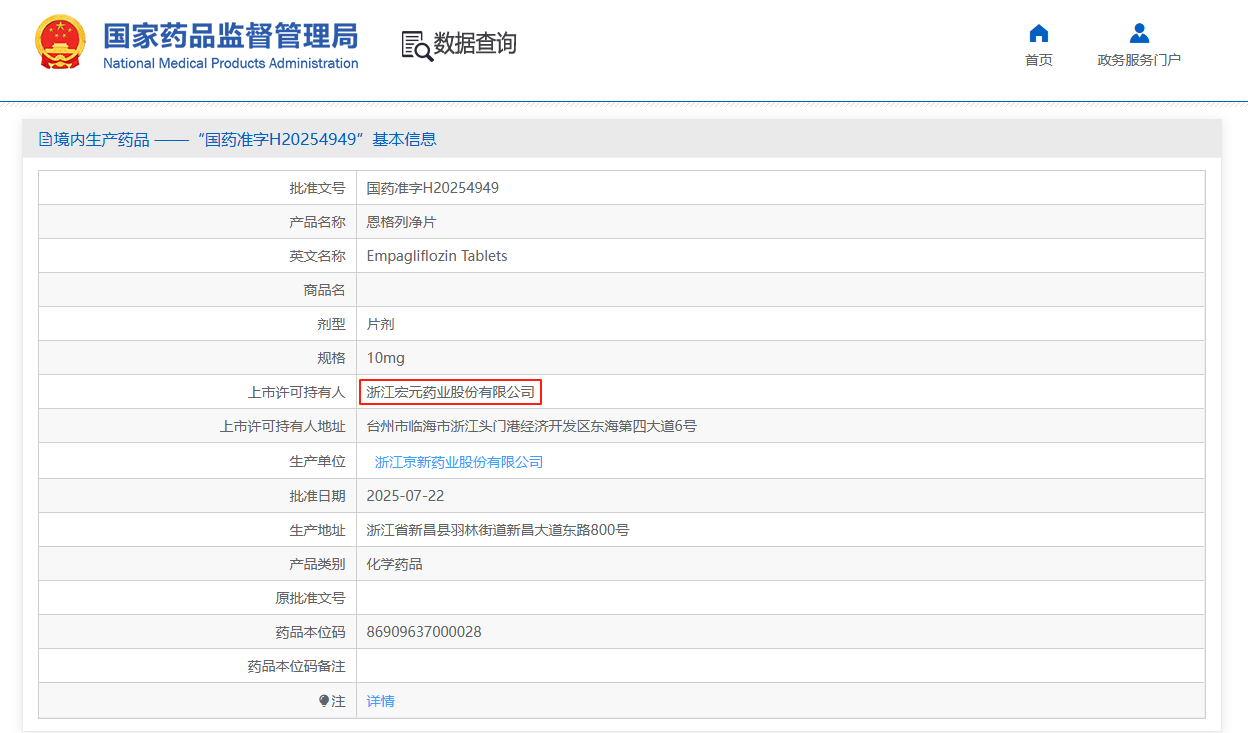
Task: Select the dosage form value 片剂
Action: tap(381, 324)
